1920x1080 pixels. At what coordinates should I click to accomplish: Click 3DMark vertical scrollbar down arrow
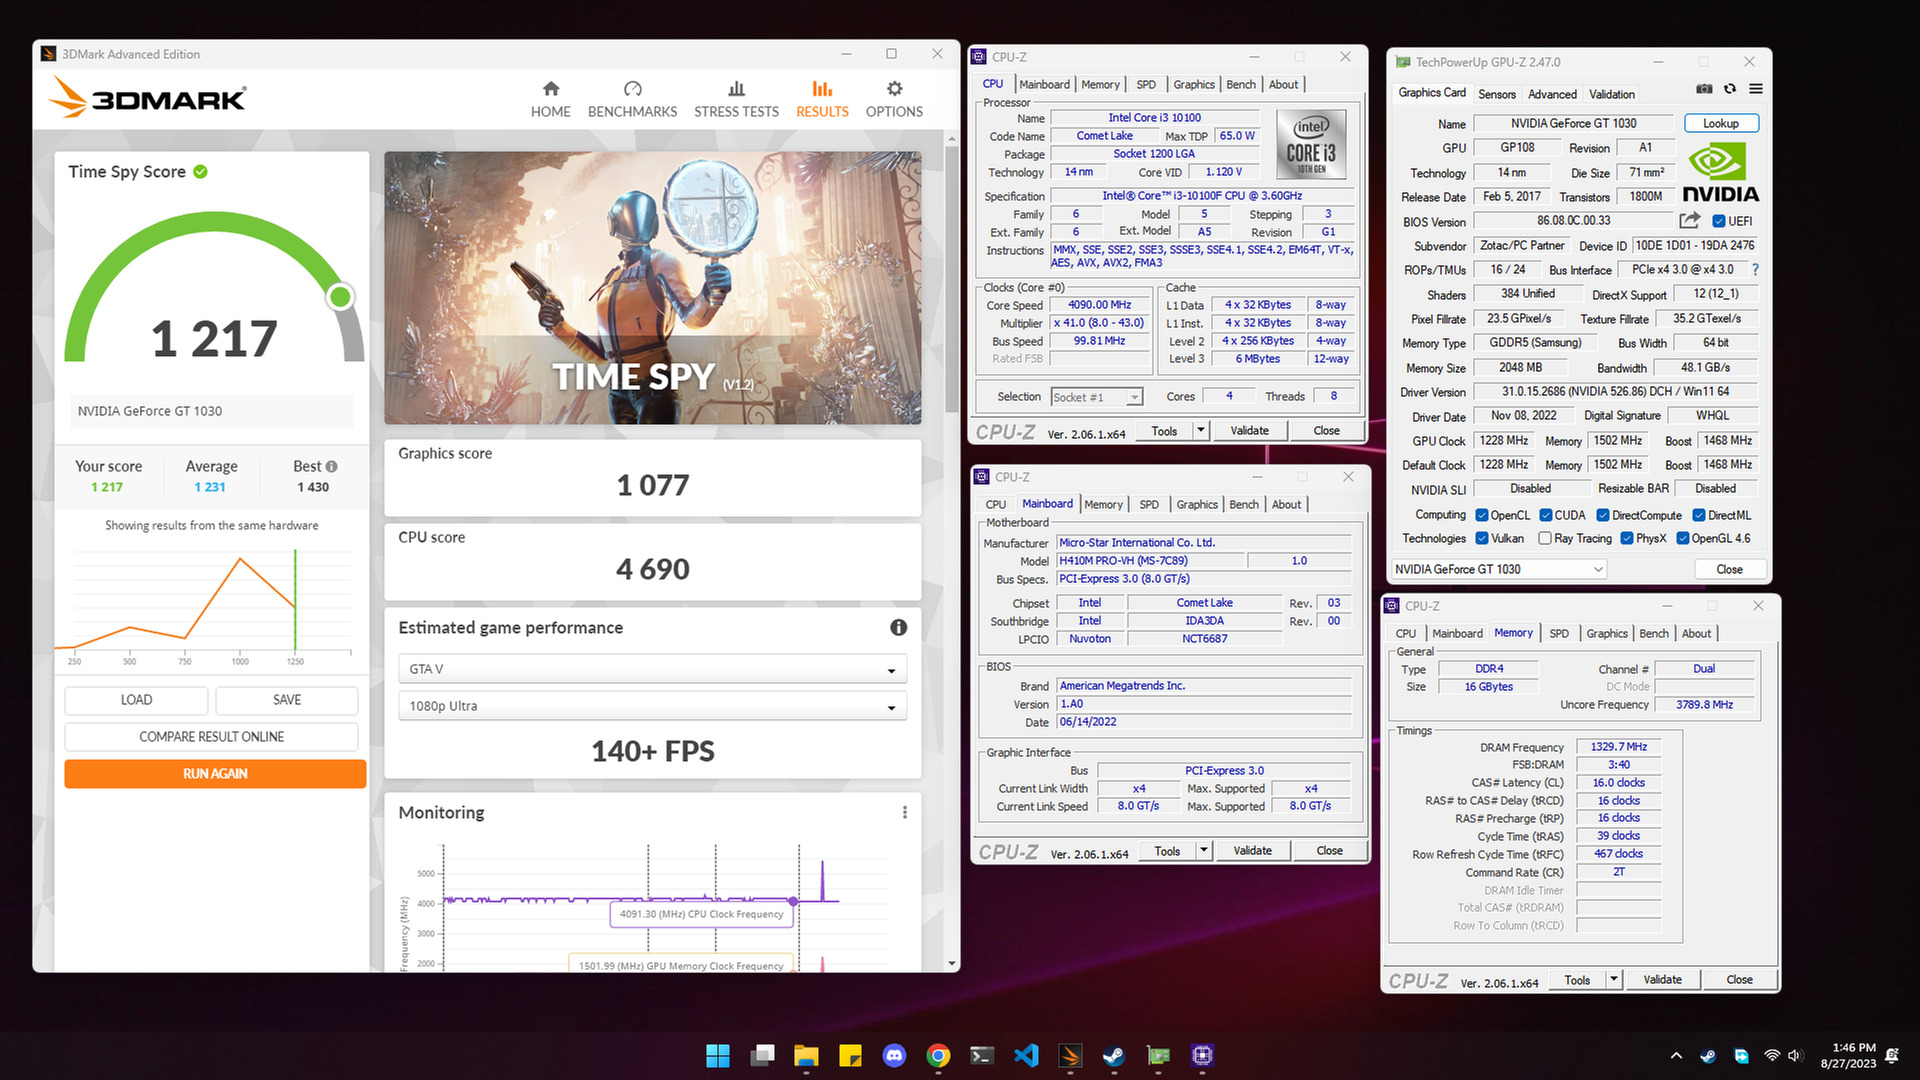point(952,964)
